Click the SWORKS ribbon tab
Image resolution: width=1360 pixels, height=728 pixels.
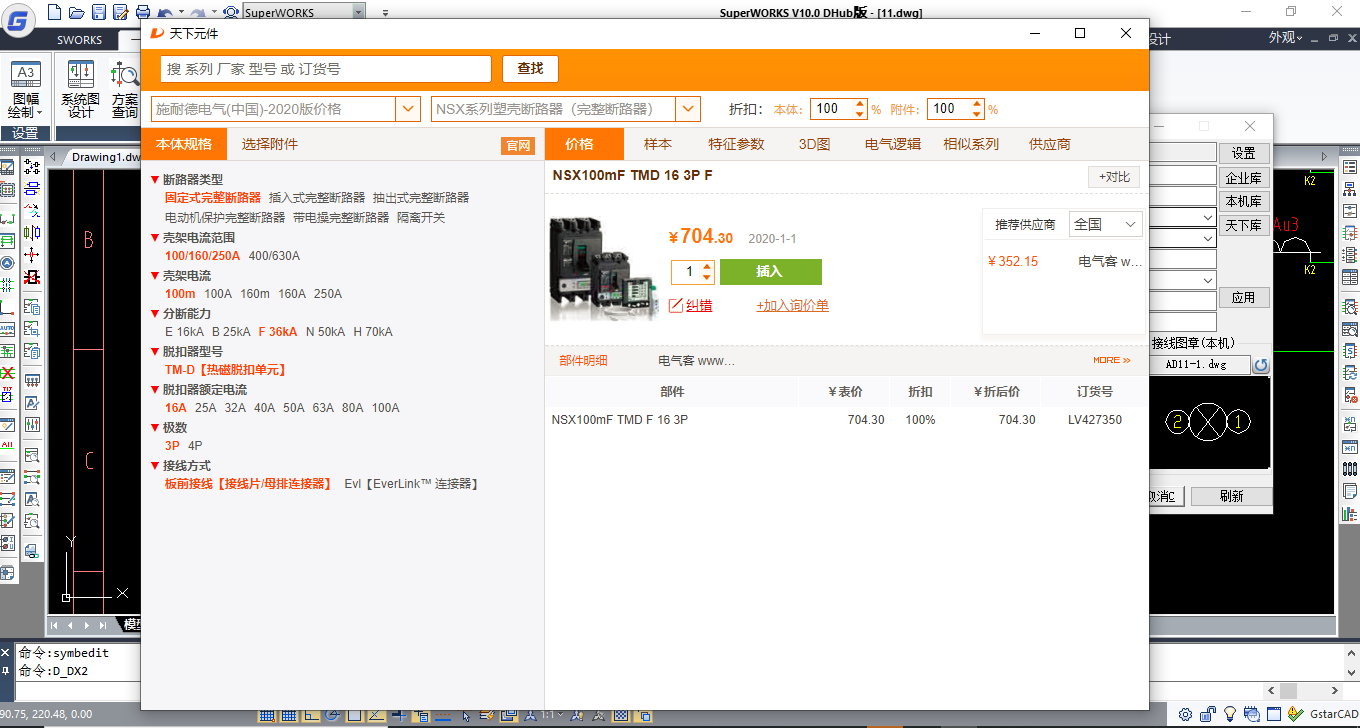[x=80, y=40]
